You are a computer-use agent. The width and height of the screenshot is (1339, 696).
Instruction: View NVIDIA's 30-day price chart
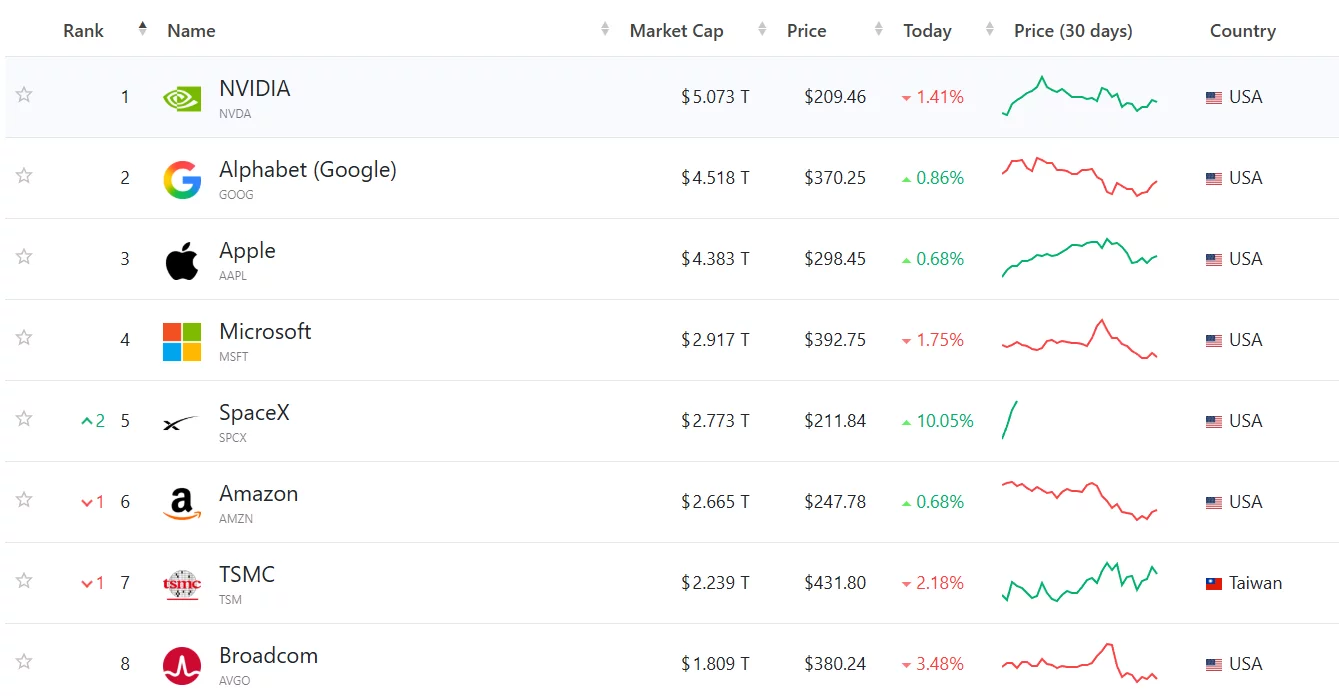tap(1080, 96)
